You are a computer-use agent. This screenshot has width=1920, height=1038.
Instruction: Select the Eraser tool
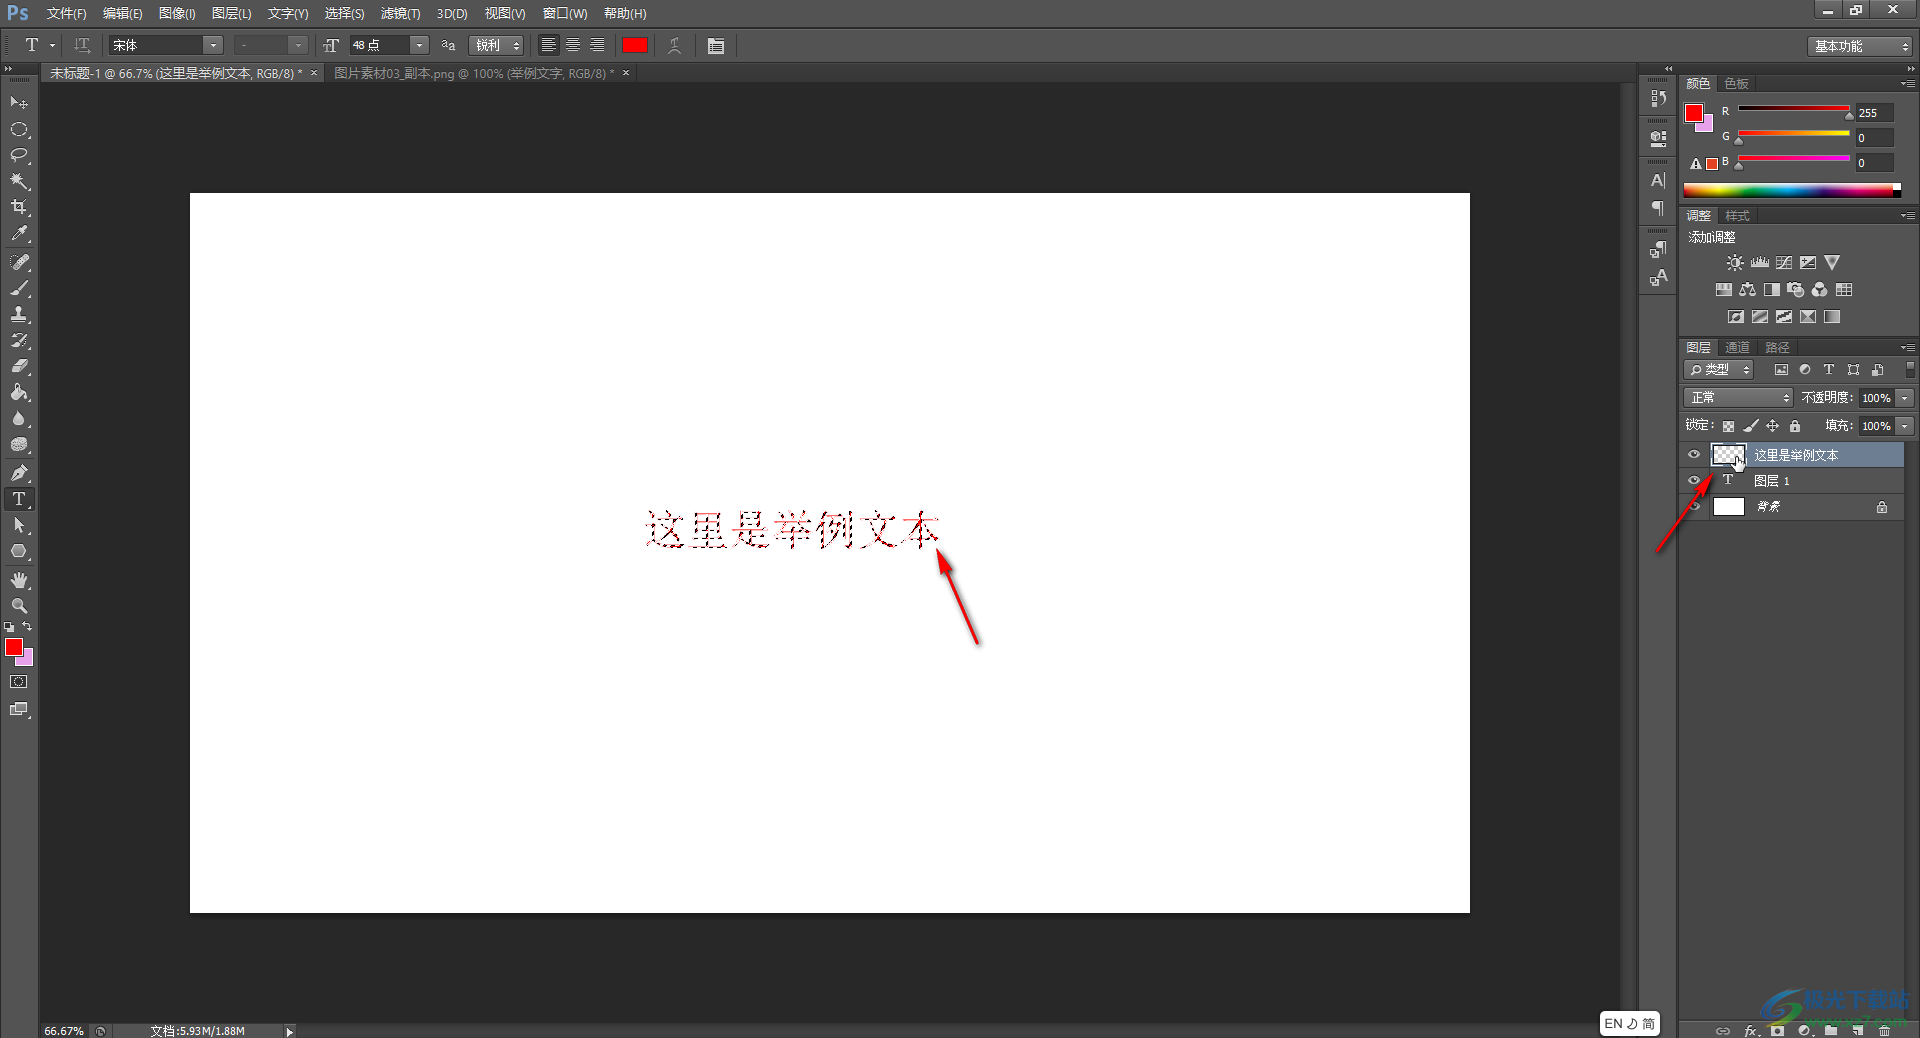pos(19,366)
